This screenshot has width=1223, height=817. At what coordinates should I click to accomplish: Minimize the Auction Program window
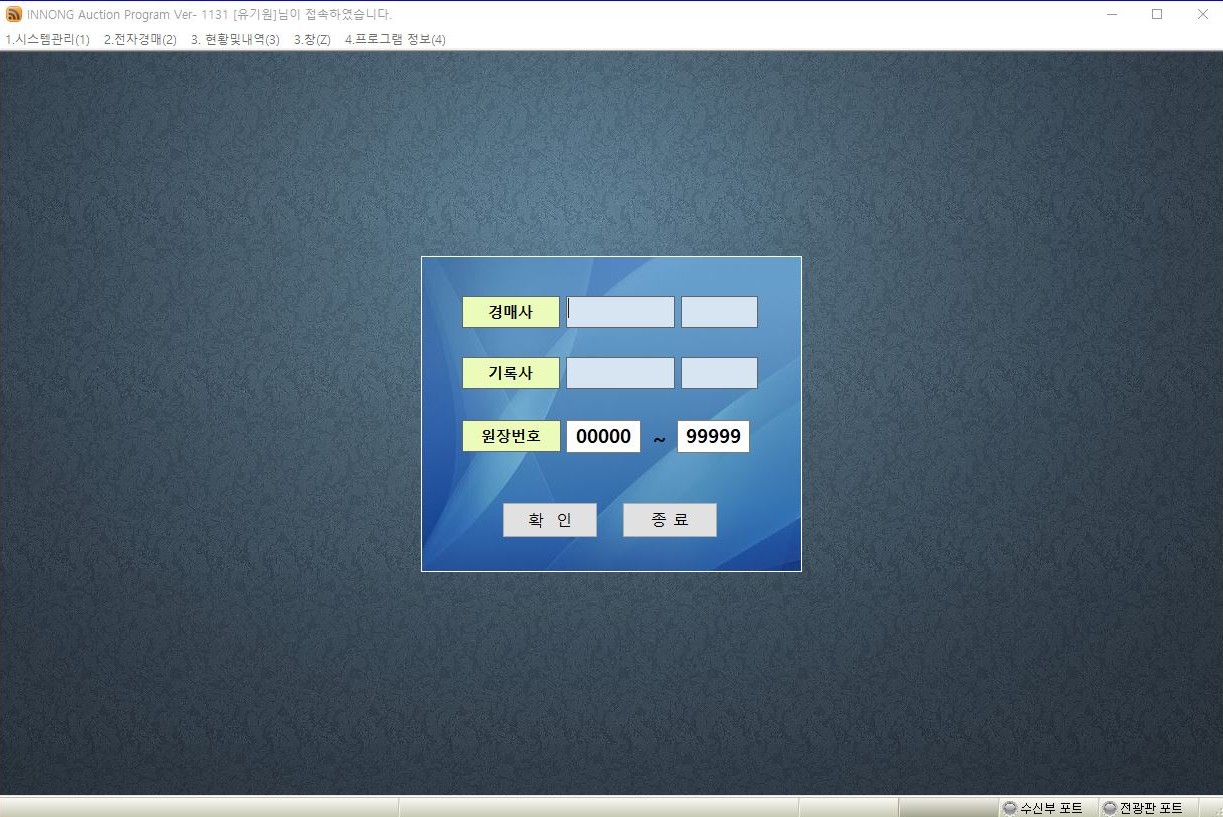coord(1111,14)
